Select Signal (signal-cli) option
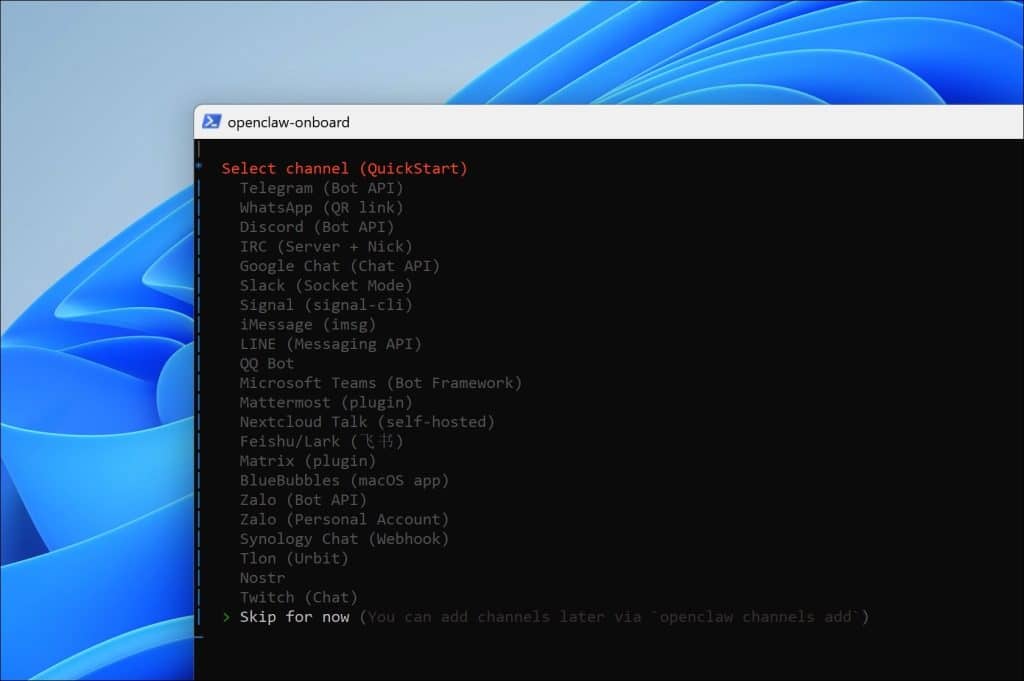The image size is (1024, 681). (325, 305)
